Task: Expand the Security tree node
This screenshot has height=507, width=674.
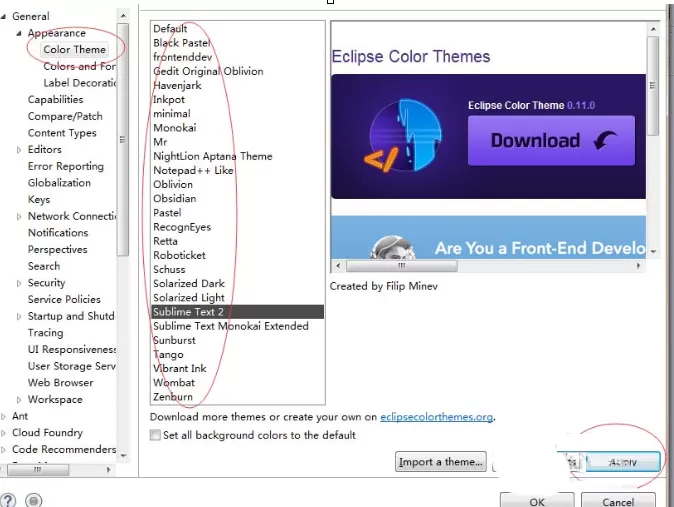Action: (x=18, y=283)
